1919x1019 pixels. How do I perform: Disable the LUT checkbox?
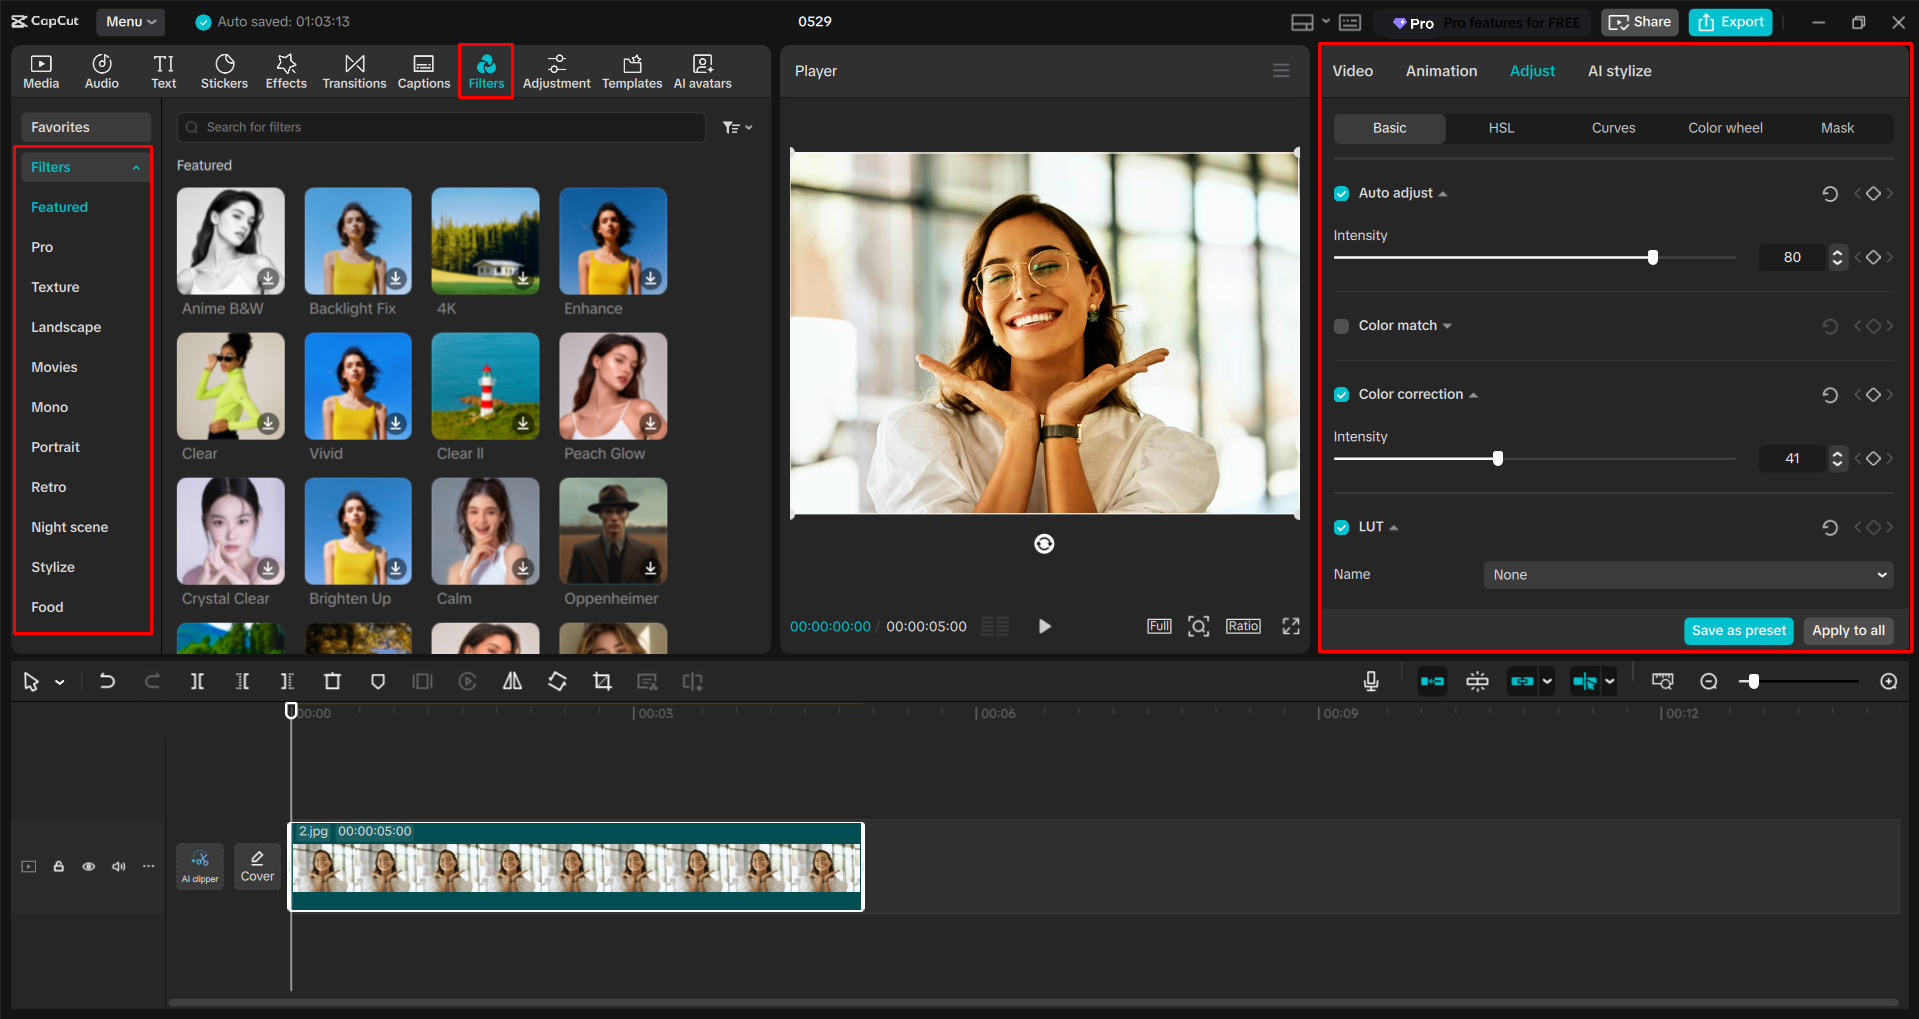pyautogui.click(x=1340, y=527)
